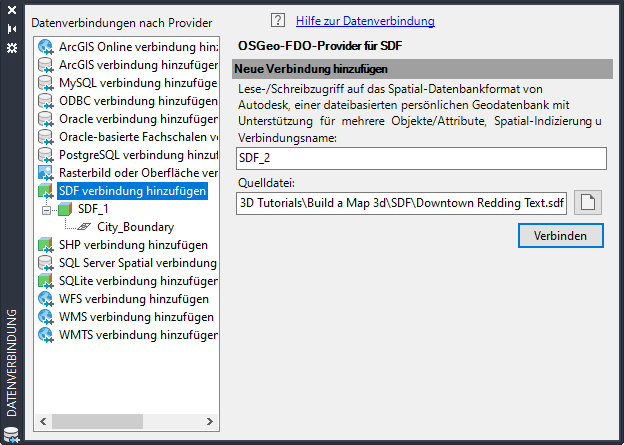Screen dimensions: 624x445
Task: Select WFS verbindung hinzufügen
Action: [134, 299]
